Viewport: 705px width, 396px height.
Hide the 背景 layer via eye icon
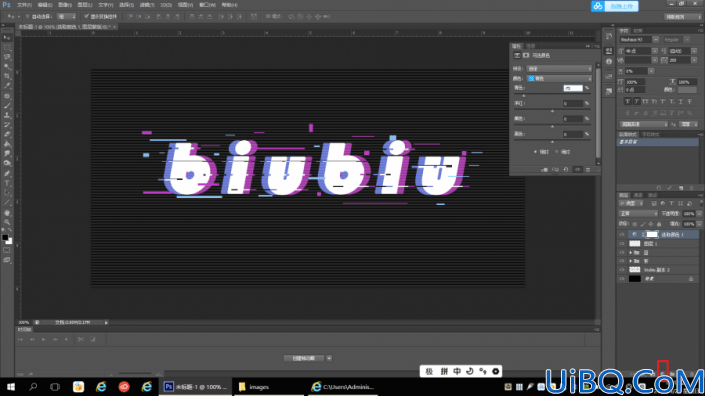622,279
